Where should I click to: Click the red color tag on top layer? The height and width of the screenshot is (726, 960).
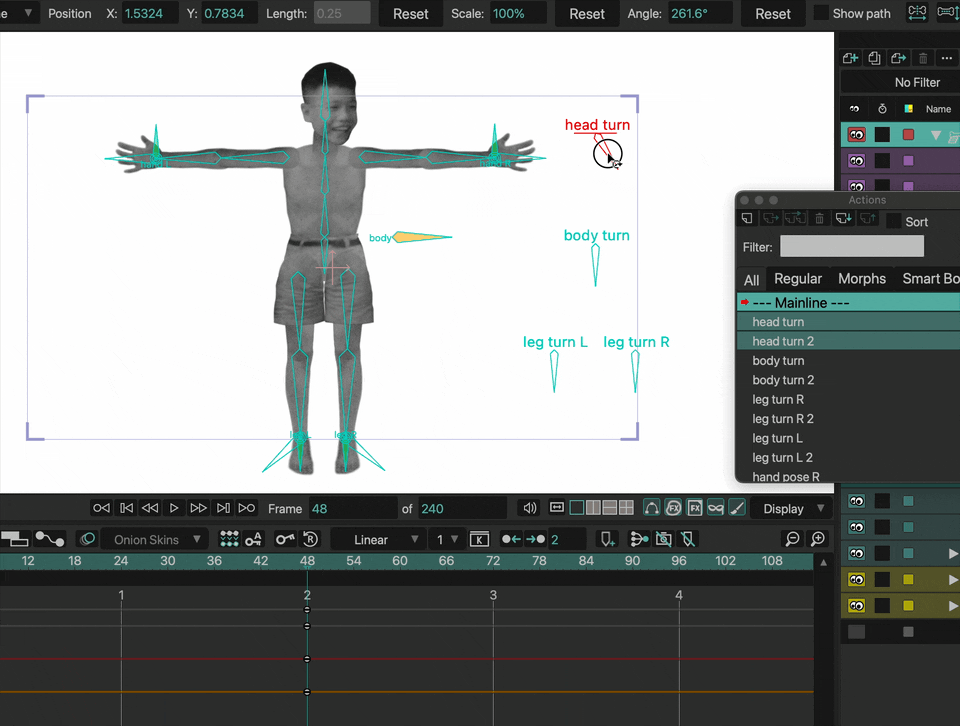(909, 135)
